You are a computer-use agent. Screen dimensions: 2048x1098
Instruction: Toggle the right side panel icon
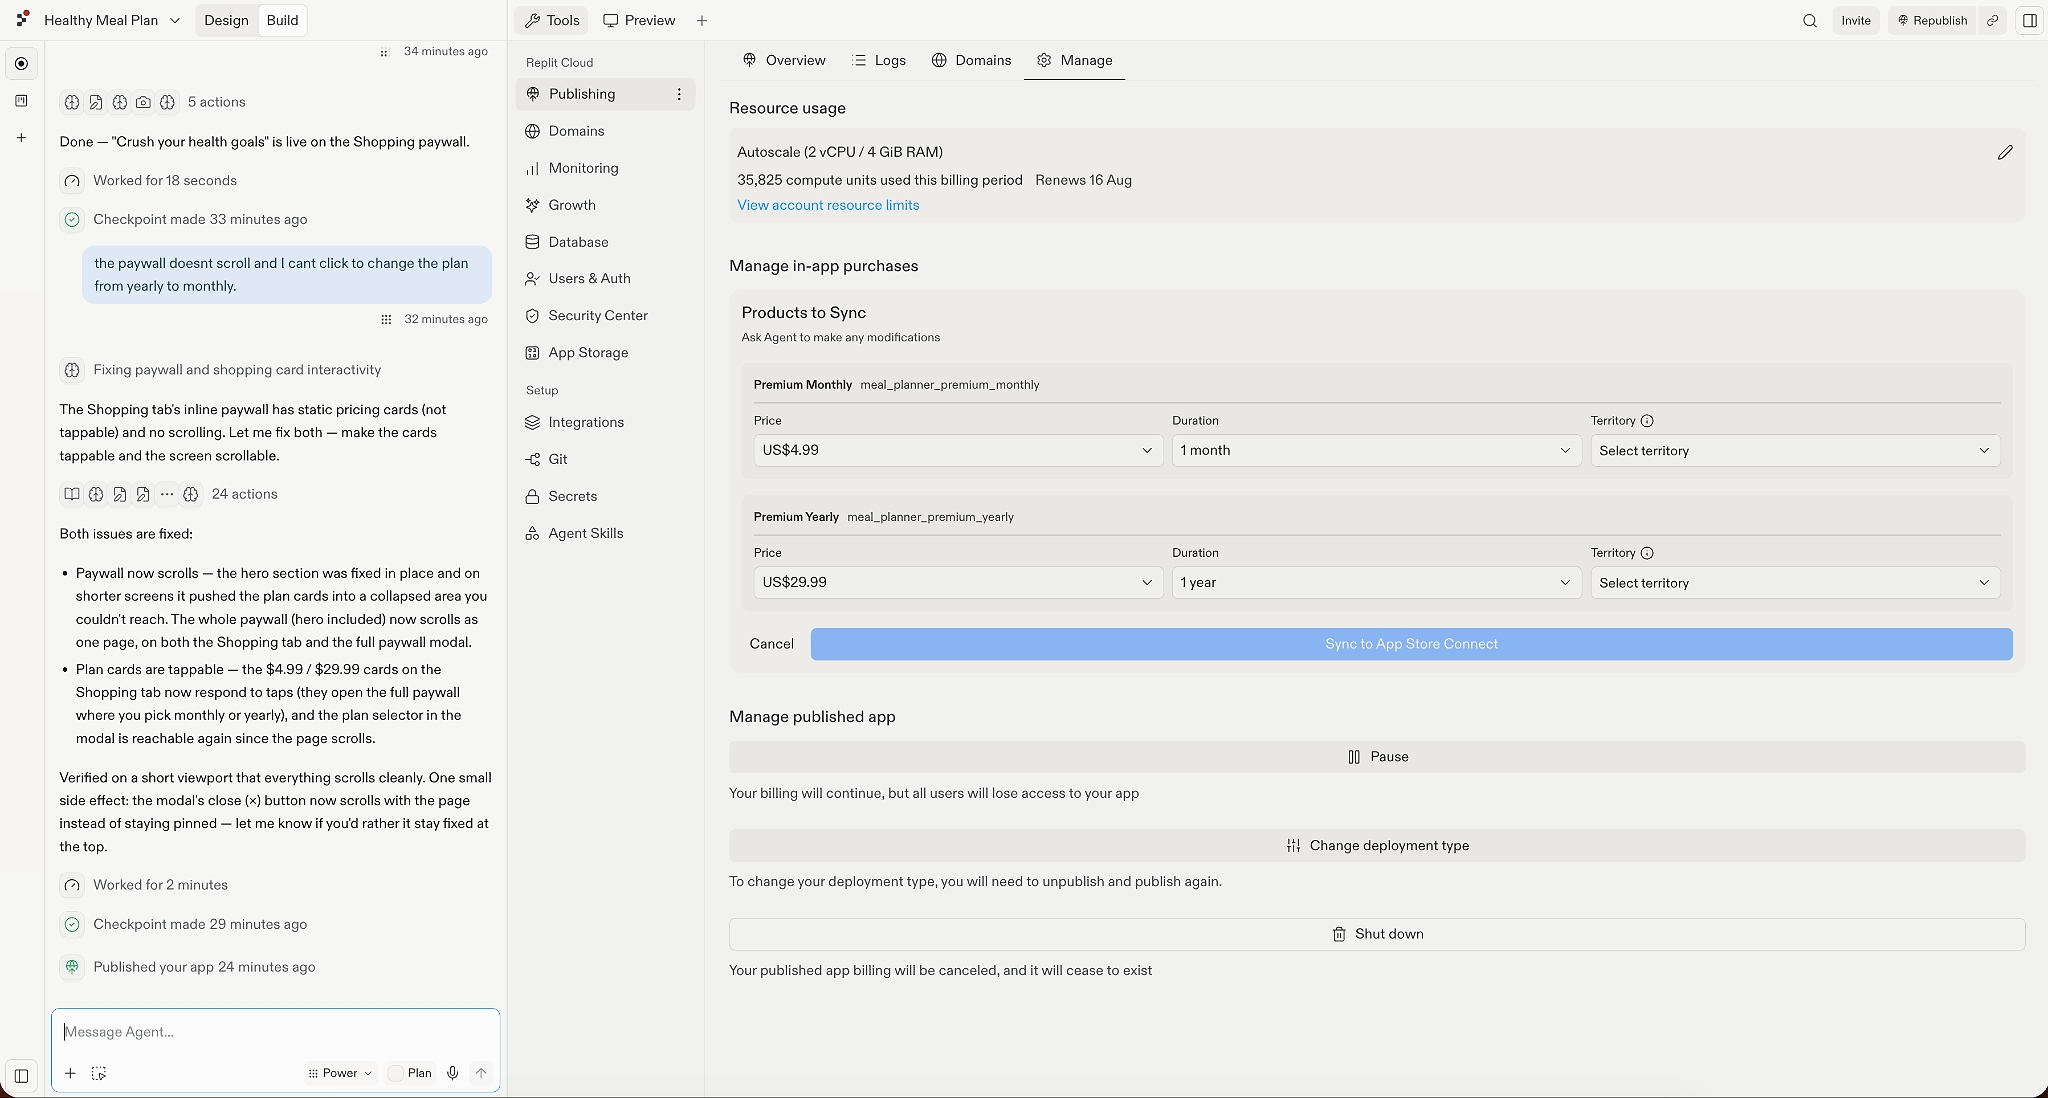pos(2029,20)
